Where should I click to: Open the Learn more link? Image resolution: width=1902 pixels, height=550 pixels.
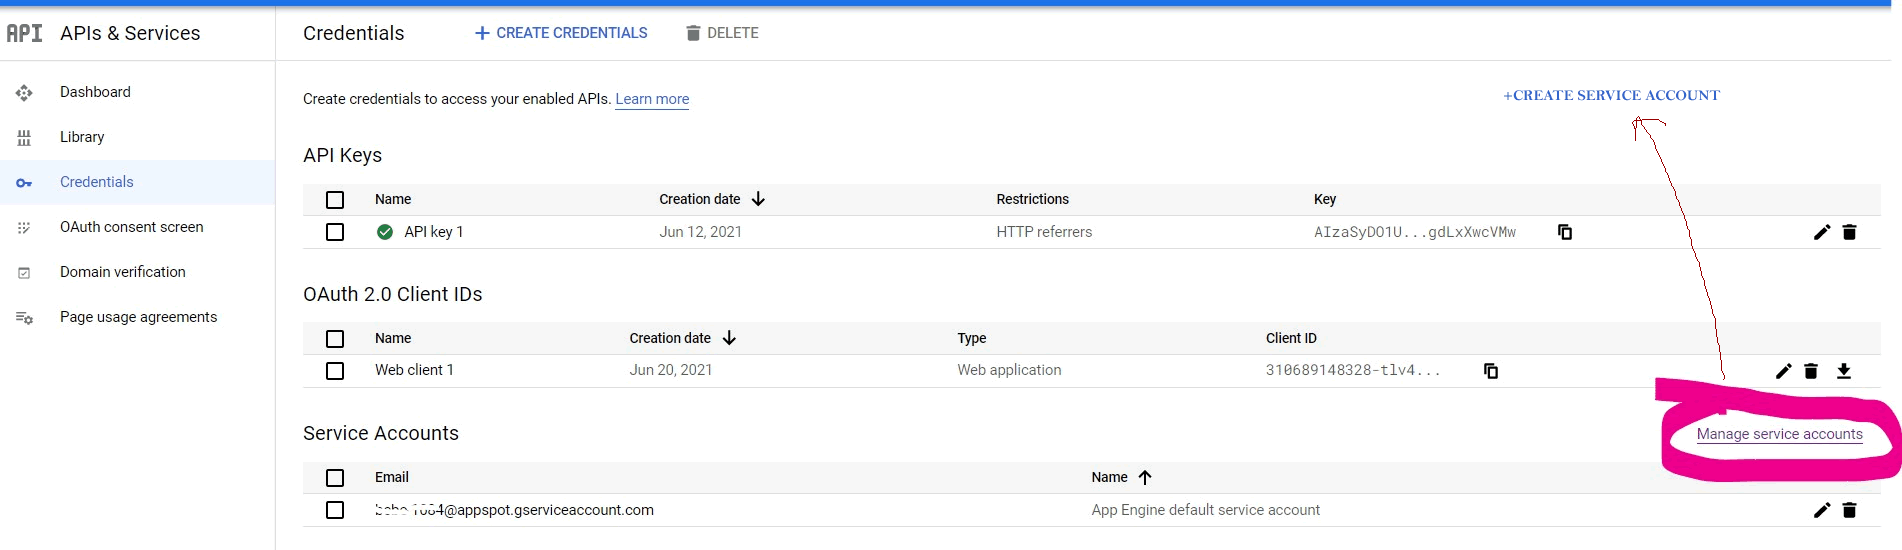tap(652, 99)
